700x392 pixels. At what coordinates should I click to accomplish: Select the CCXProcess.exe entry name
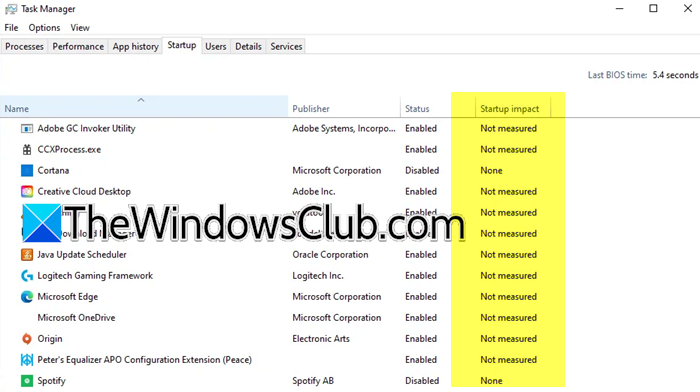tap(69, 150)
